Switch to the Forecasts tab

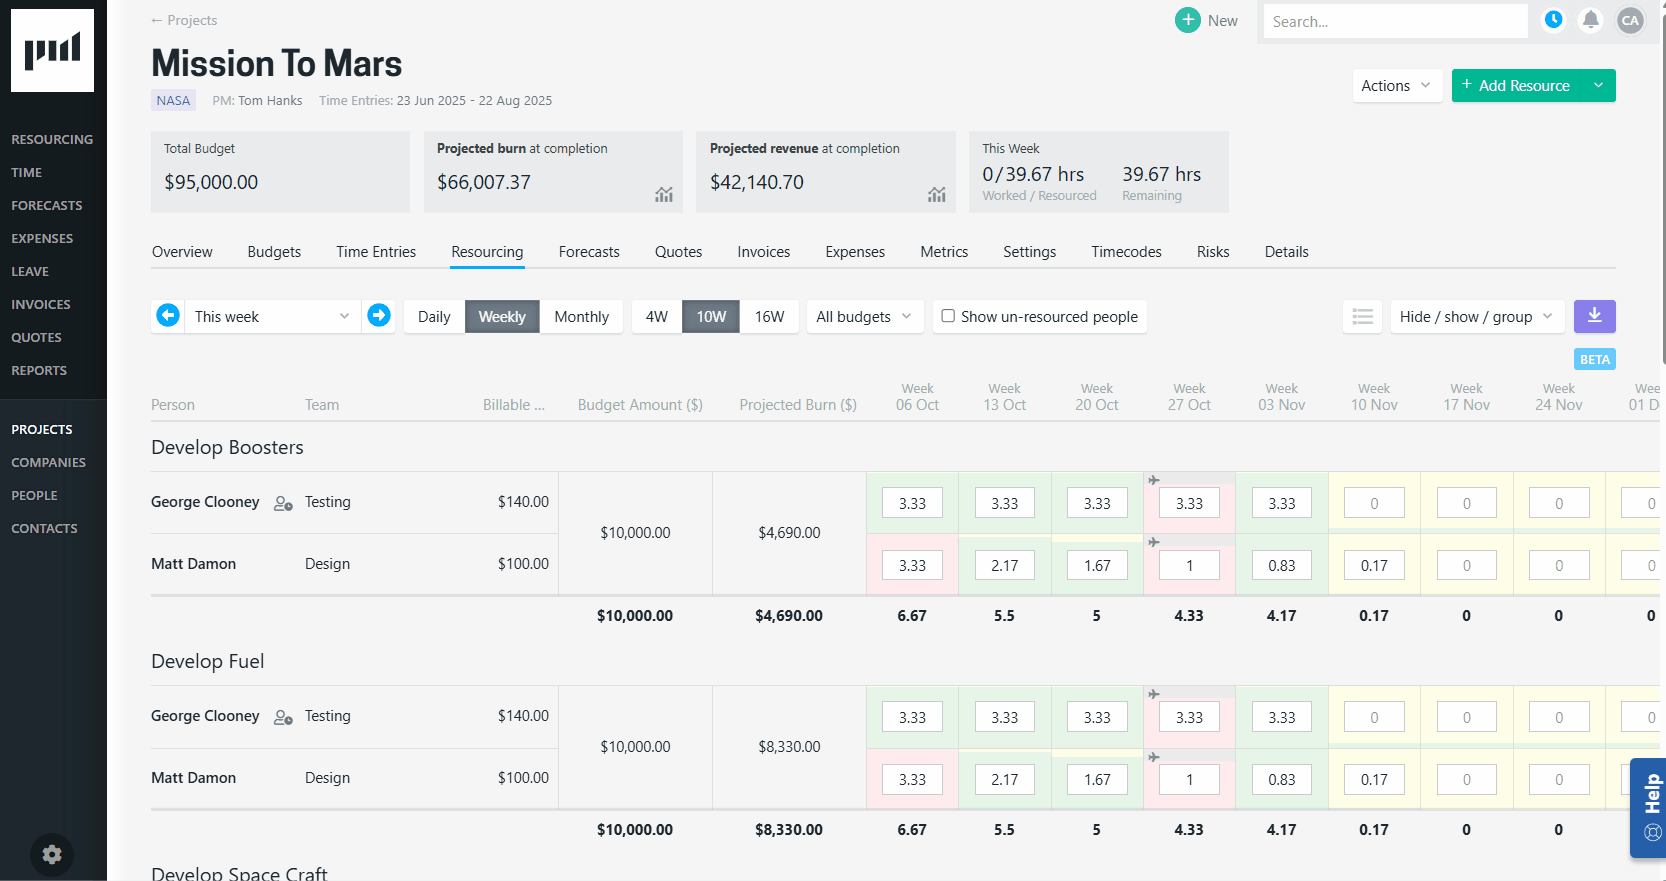coord(589,252)
